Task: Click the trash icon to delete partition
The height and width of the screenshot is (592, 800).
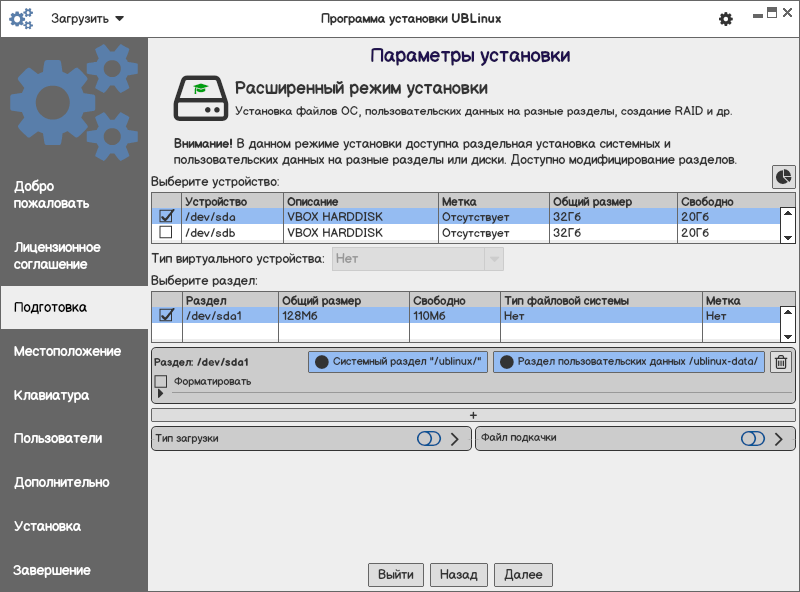Action: 781,362
